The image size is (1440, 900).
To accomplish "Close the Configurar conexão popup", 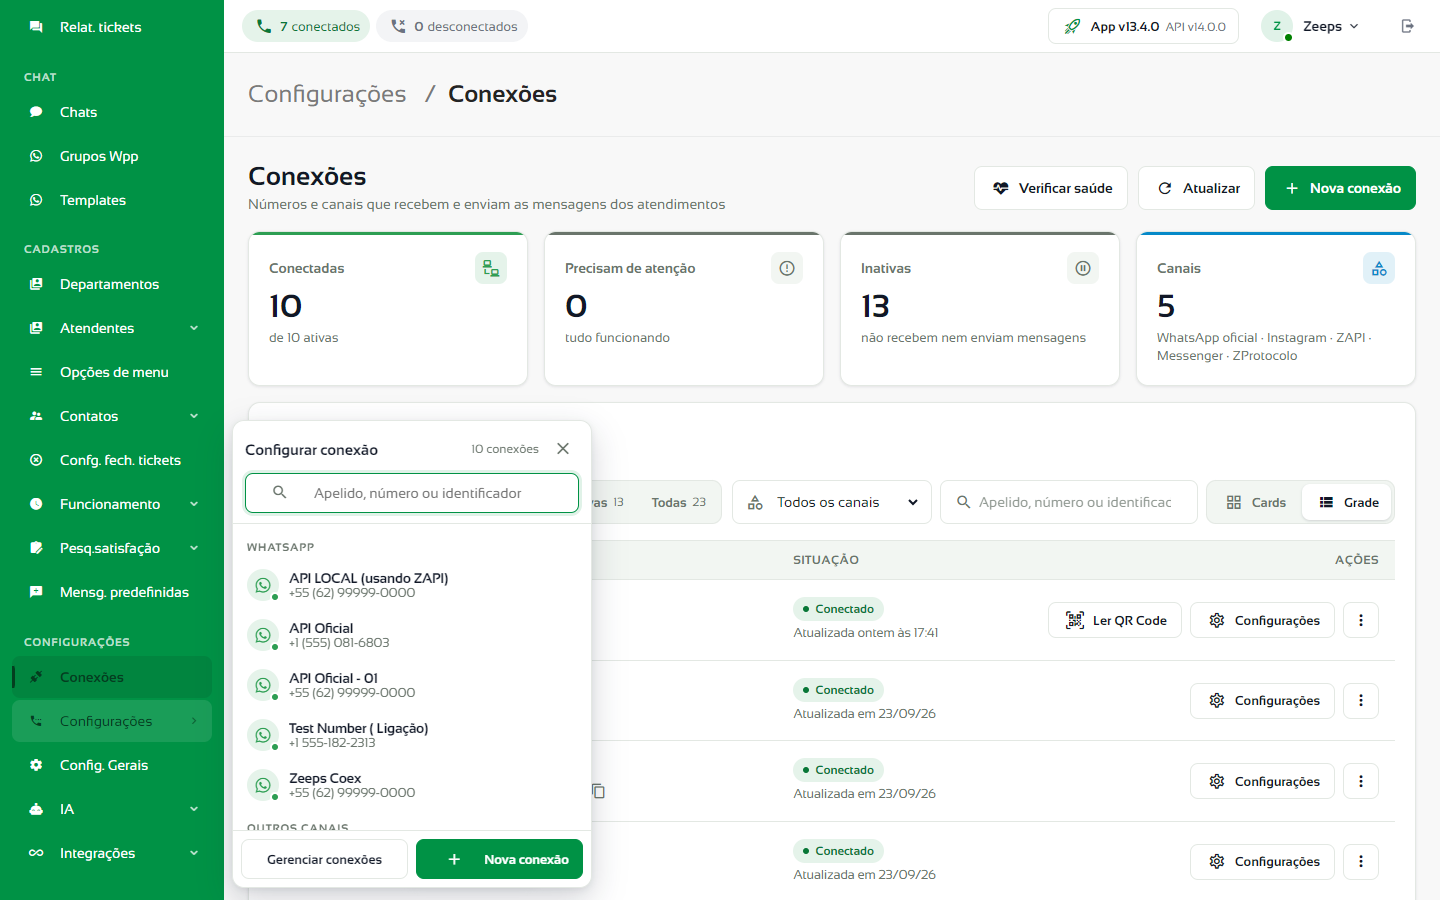I will (x=563, y=449).
